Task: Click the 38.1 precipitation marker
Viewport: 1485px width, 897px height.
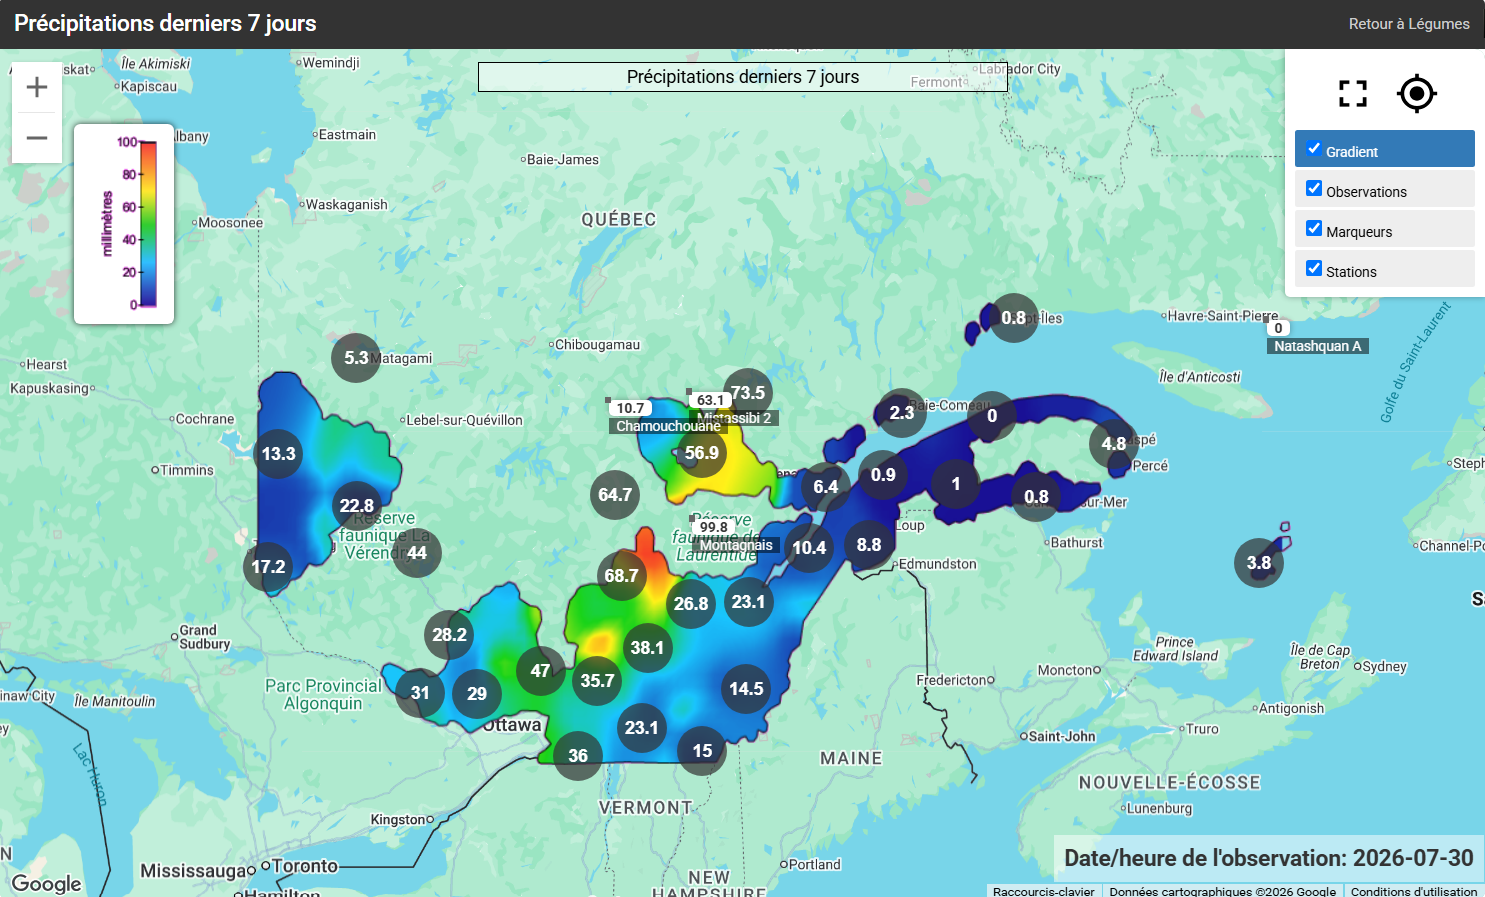Action: click(647, 648)
